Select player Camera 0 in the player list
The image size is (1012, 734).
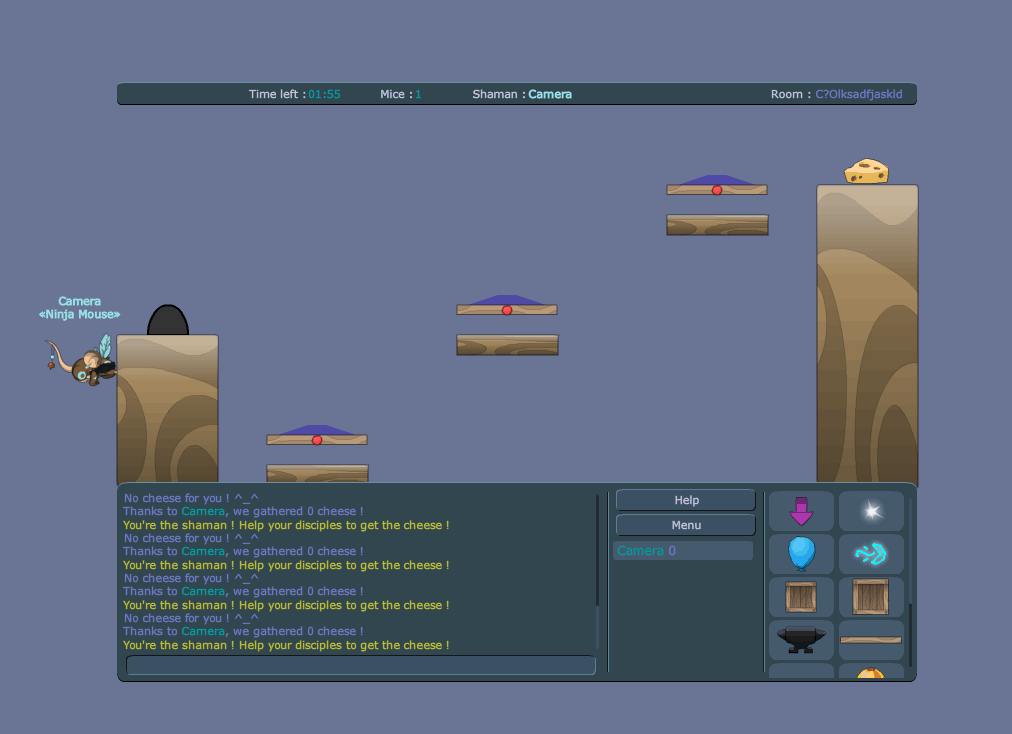click(x=683, y=551)
